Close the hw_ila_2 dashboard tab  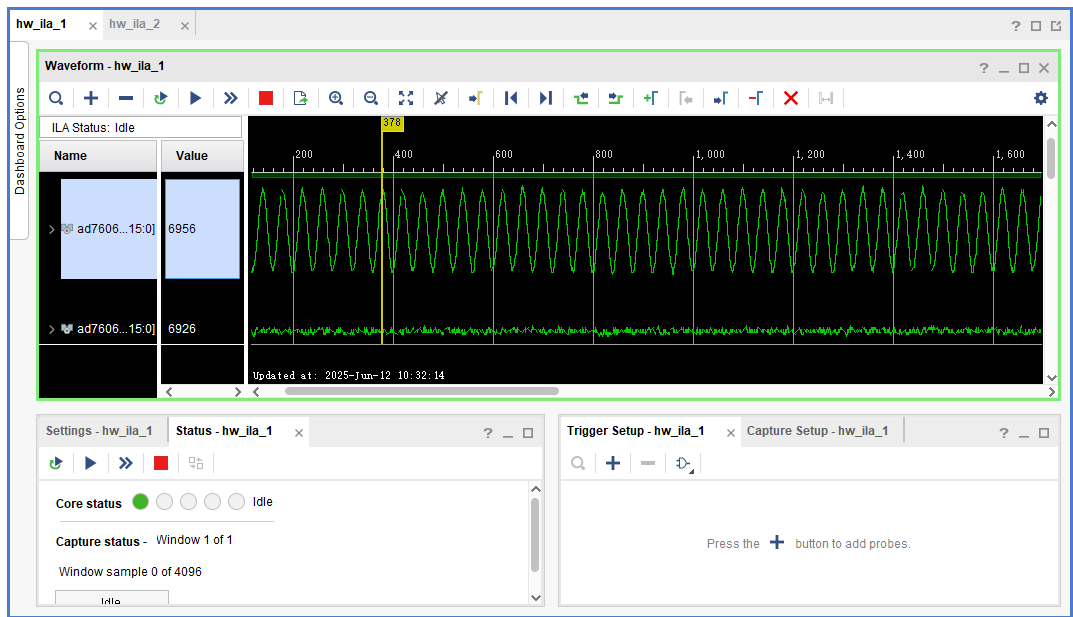tap(185, 26)
